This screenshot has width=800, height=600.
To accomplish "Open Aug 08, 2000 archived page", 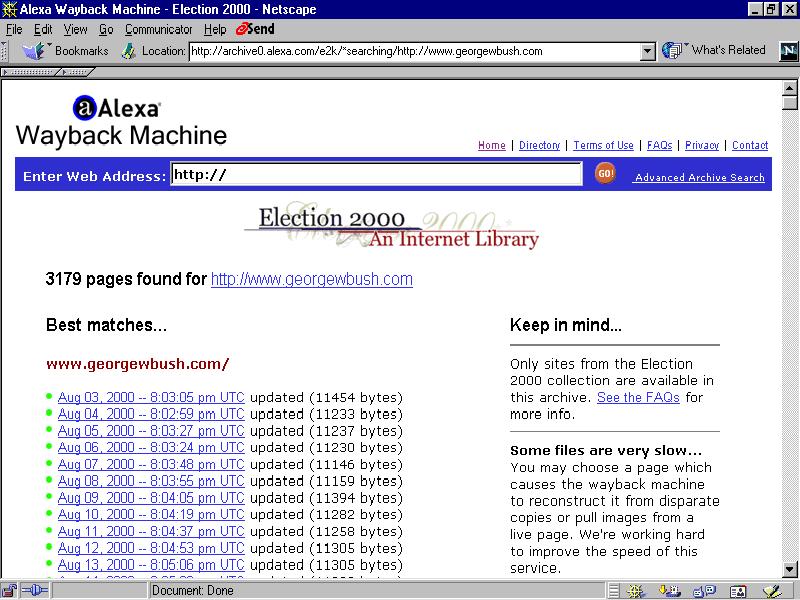I will point(151,481).
